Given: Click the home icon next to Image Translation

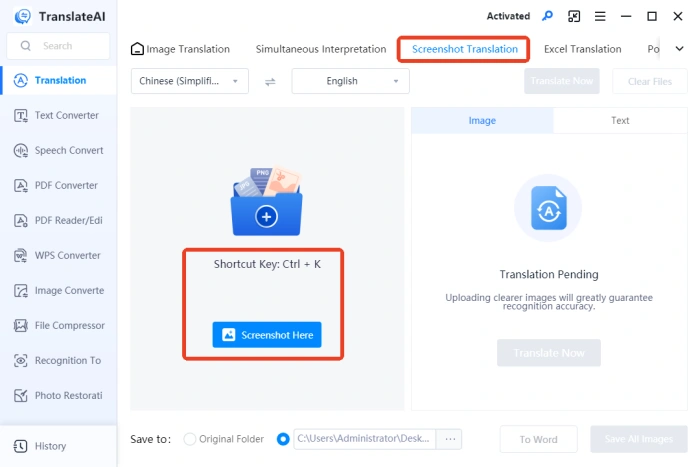Looking at the screenshot, I should pos(137,49).
